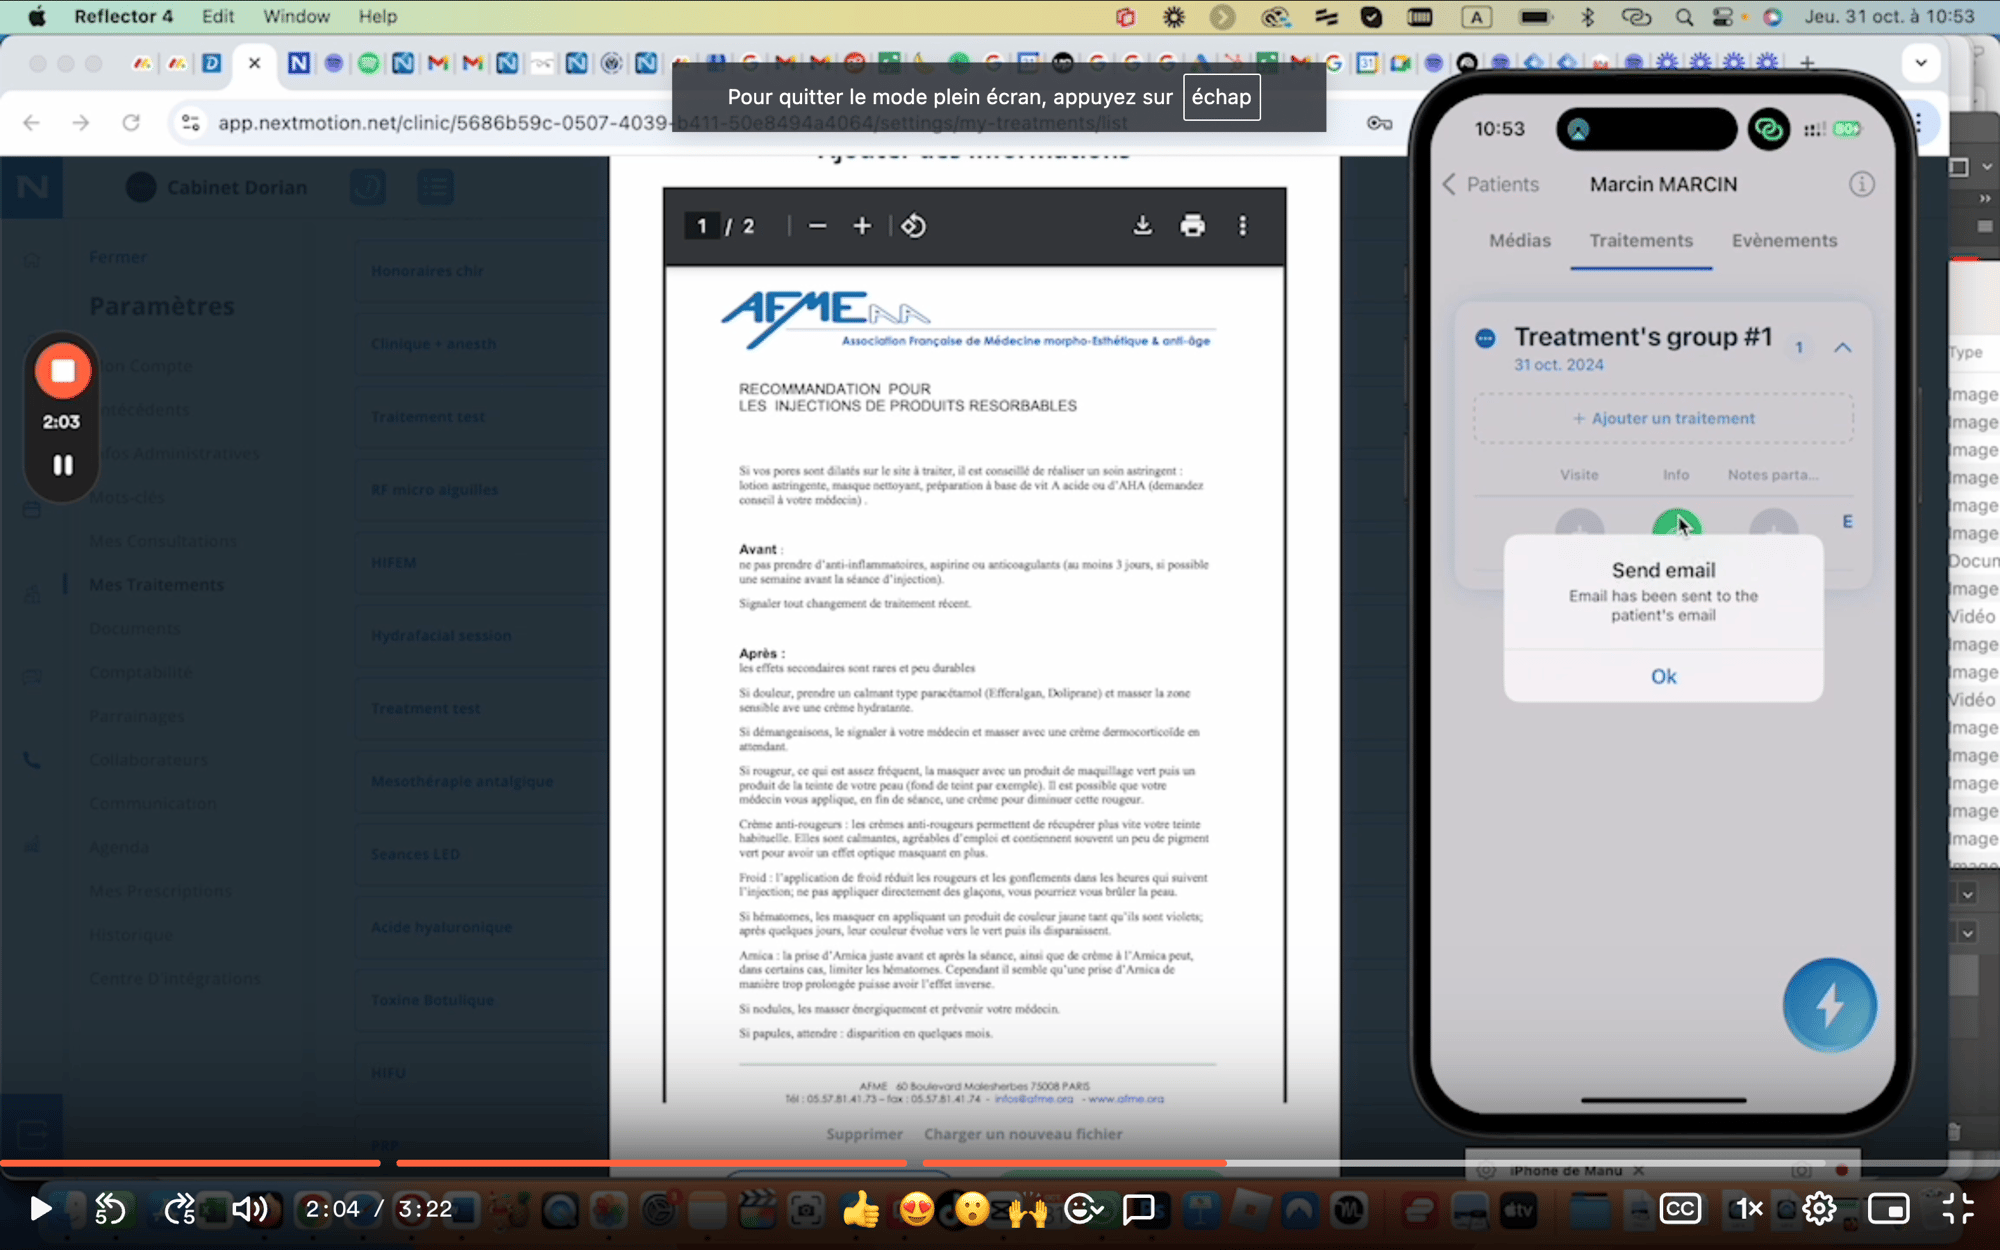Download the PDF document
This screenshot has width=2000, height=1250.
tap(1142, 226)
